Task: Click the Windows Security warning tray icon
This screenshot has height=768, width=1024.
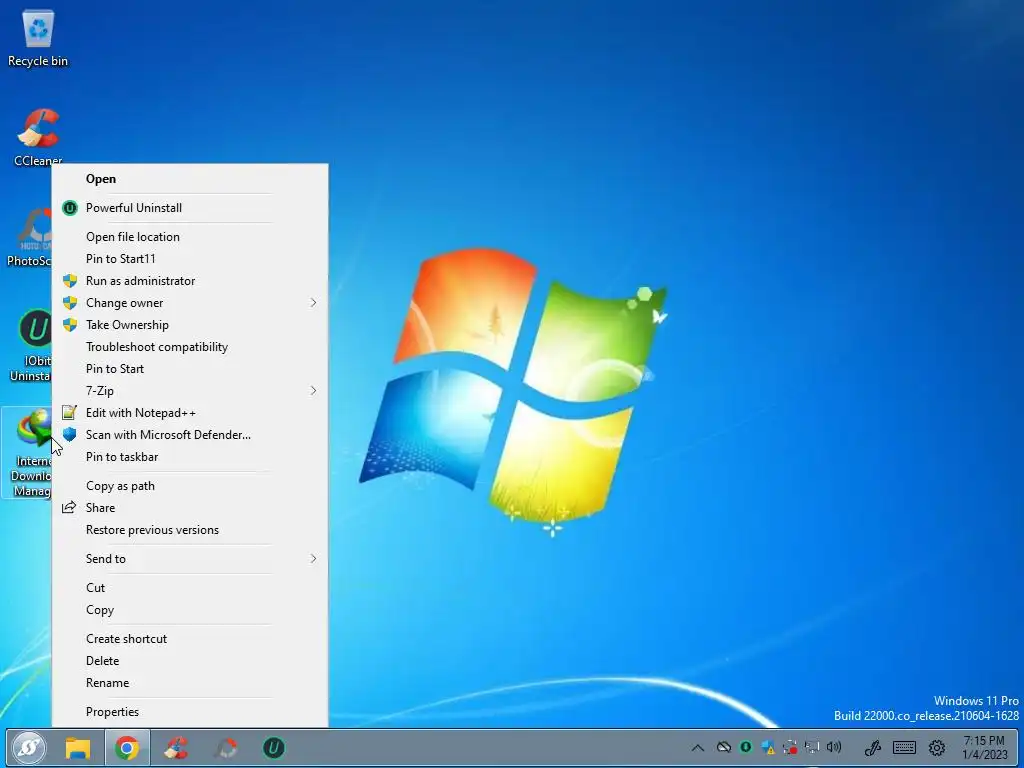Action: pyautogui.click(x=768, y=747)
